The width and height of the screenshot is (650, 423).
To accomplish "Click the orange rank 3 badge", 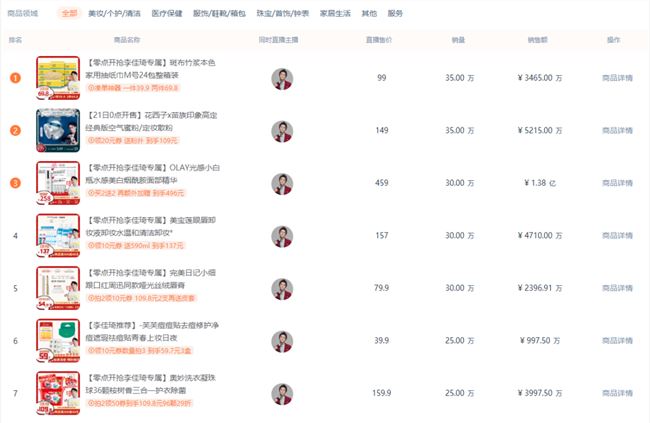I will pos(15,183).
